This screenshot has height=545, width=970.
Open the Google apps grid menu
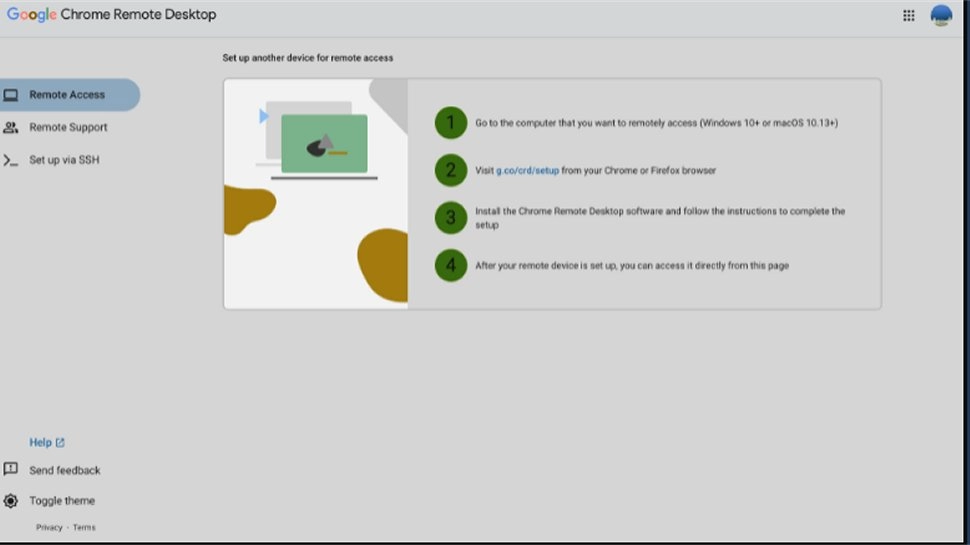pyautogui.click(x=908, y=15)
